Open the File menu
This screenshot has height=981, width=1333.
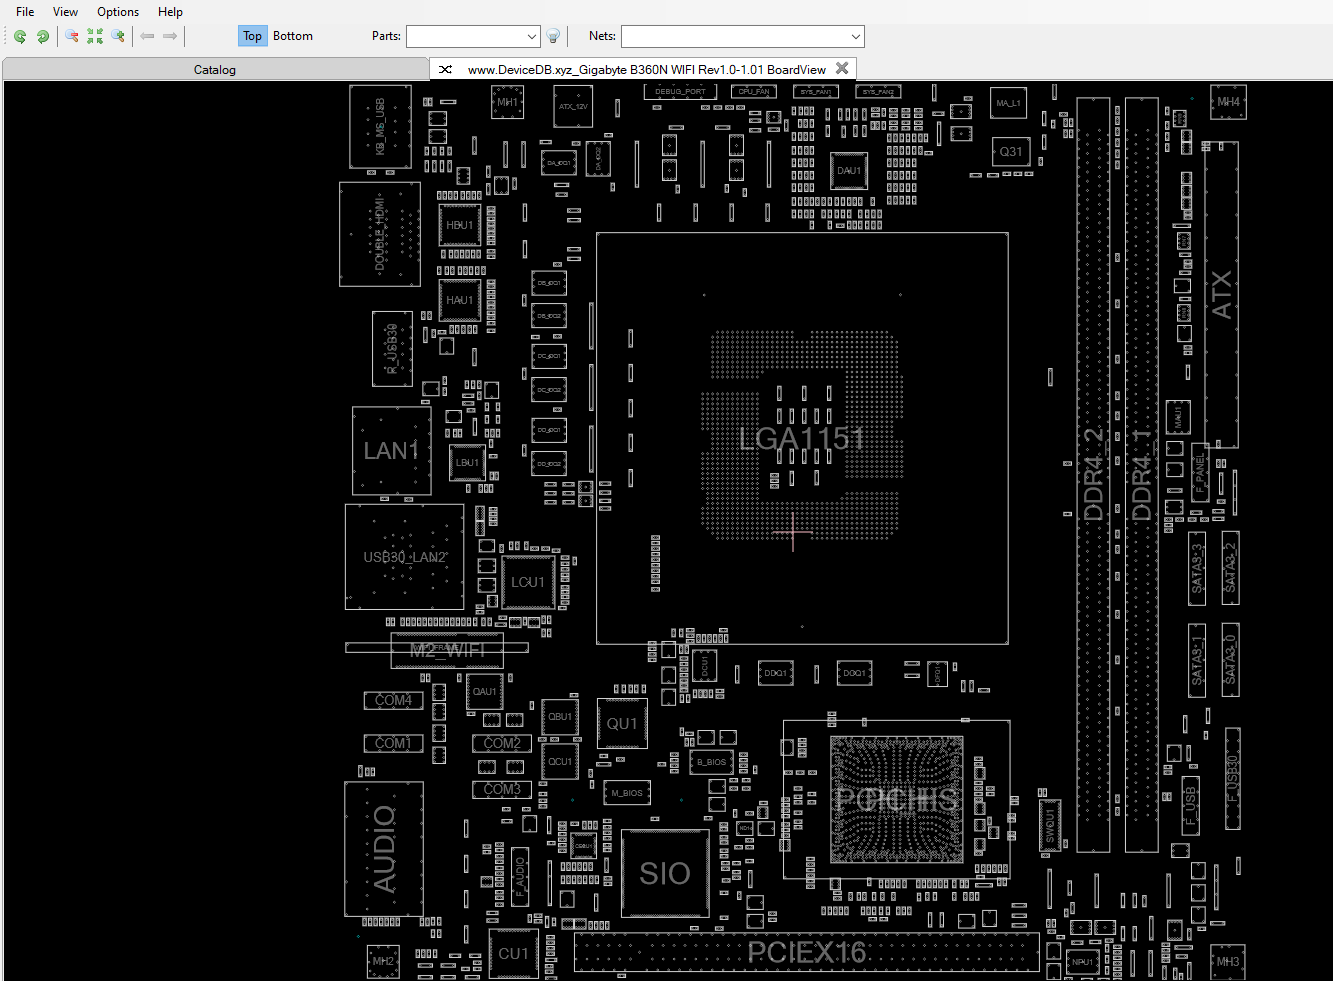(24, 11)
